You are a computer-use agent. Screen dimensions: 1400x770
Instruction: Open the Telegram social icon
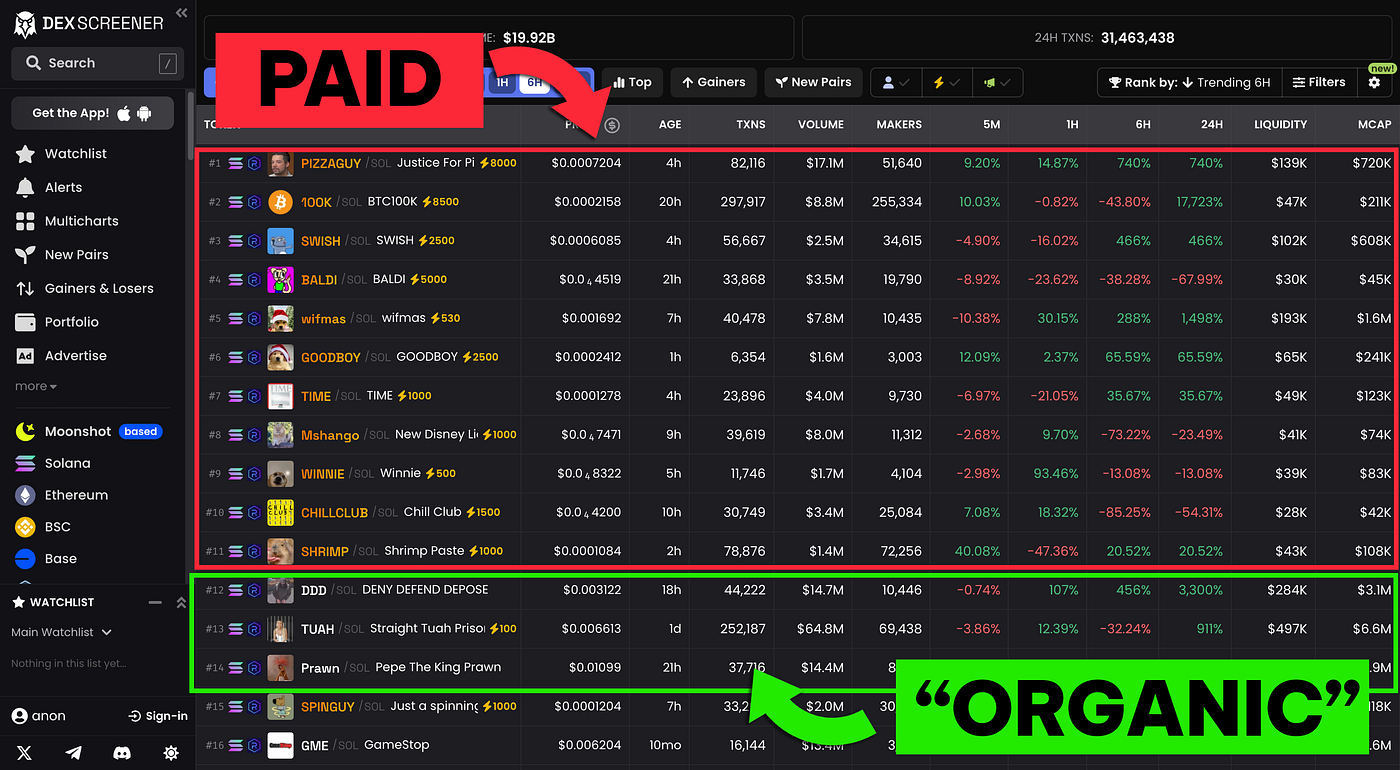[73, 753]
